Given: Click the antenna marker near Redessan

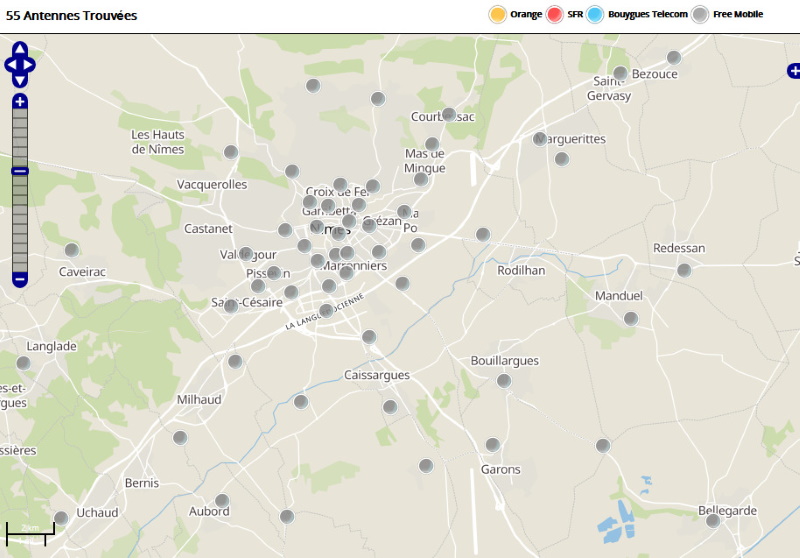Looking at the screenshot, I should point(684,270).
